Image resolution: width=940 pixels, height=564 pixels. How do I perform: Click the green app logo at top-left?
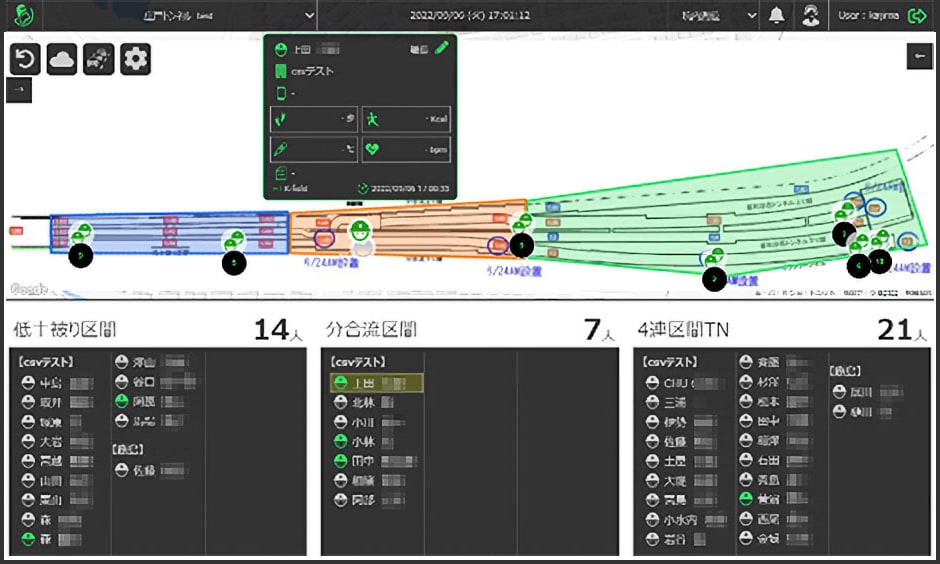pos(24,16)
